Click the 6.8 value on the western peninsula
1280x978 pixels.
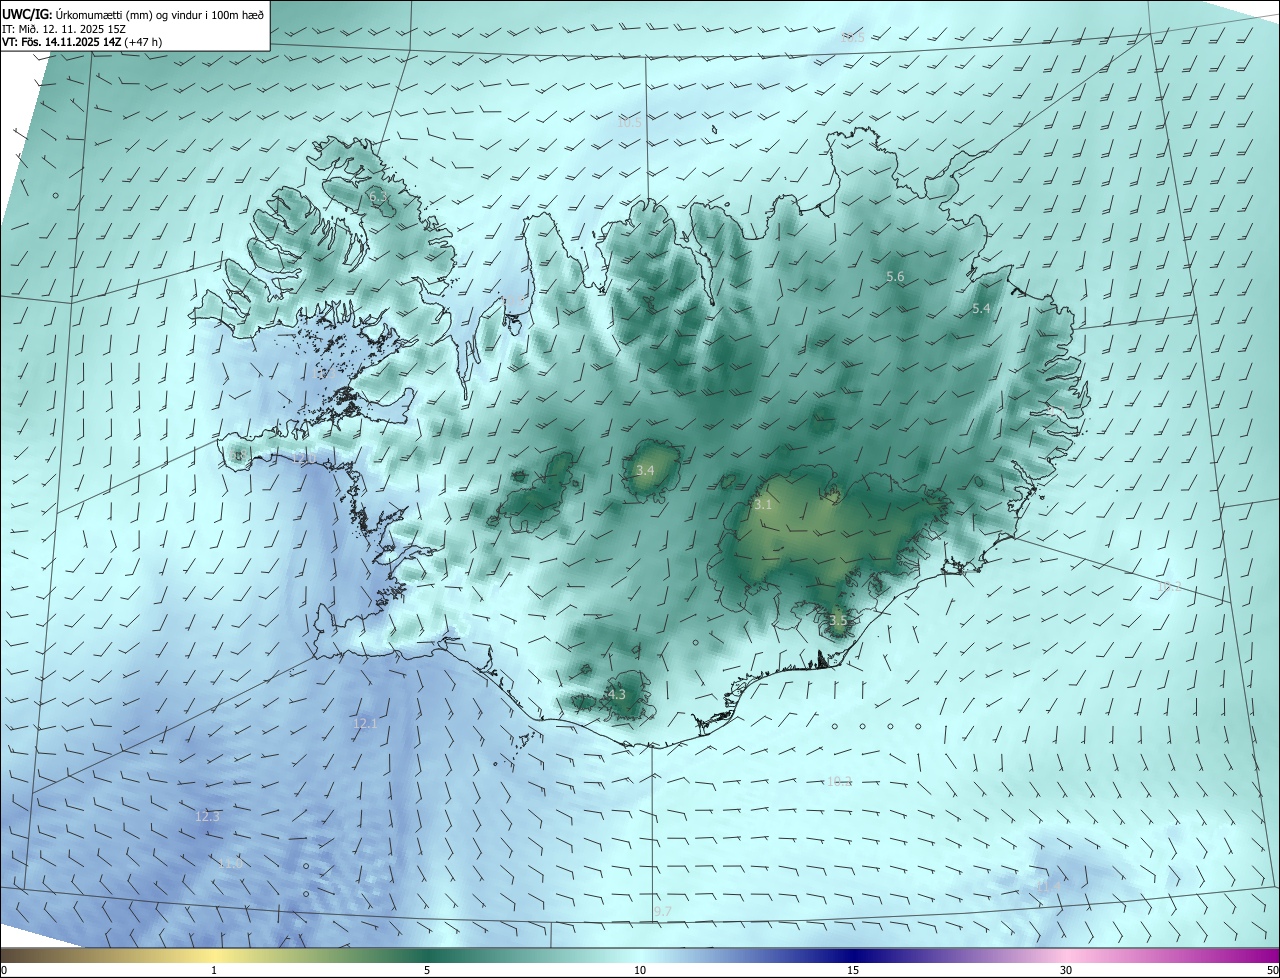tap(237, 456)
